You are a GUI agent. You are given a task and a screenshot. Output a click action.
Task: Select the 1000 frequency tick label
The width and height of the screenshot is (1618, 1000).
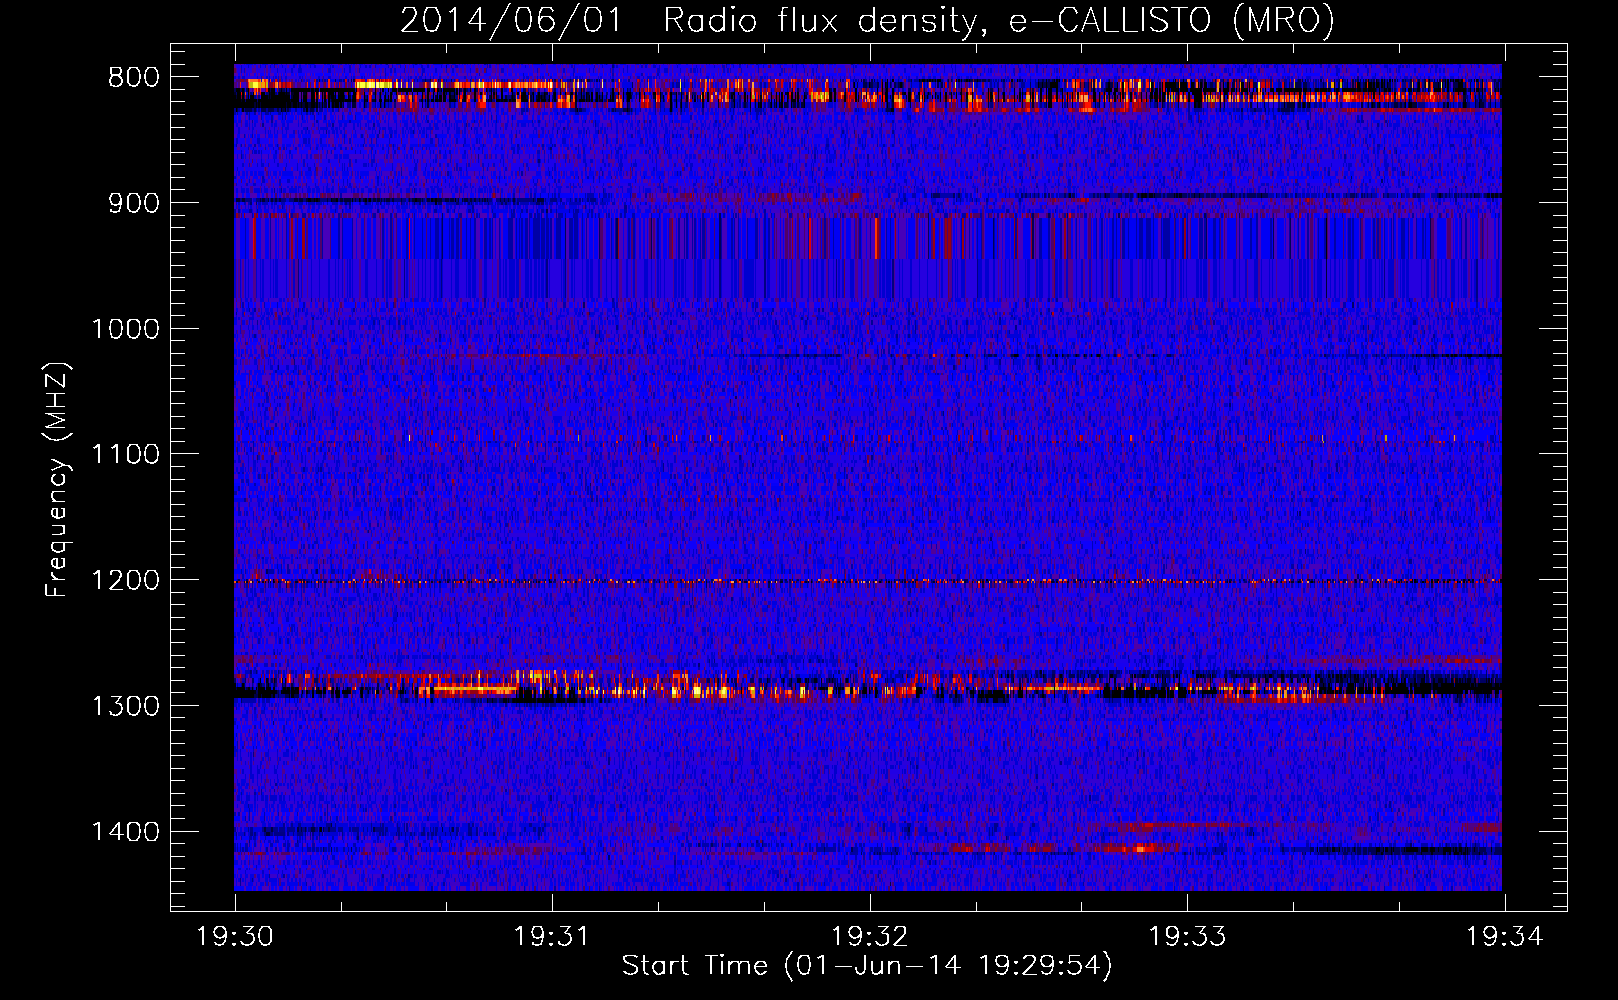click(x=125, y=329)
